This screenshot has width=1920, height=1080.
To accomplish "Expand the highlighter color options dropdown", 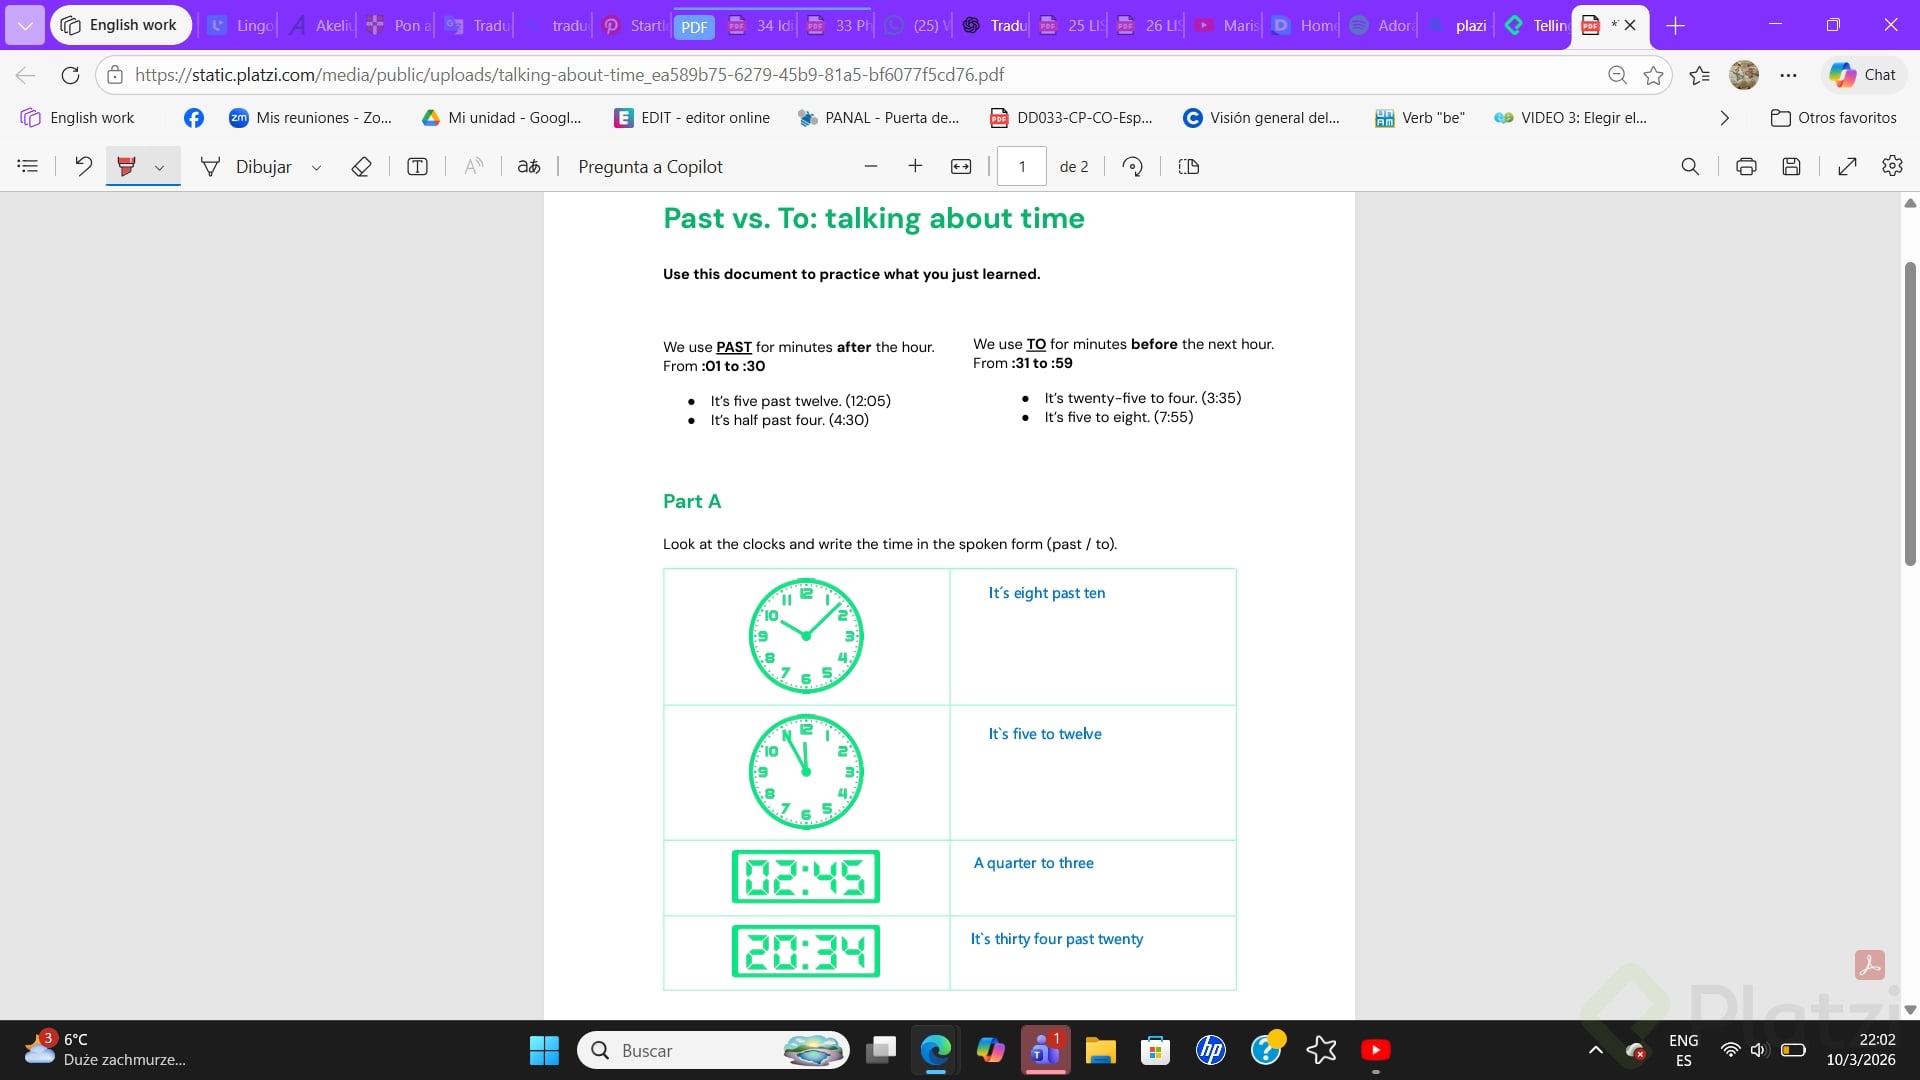I will click(x=160, y=168).
